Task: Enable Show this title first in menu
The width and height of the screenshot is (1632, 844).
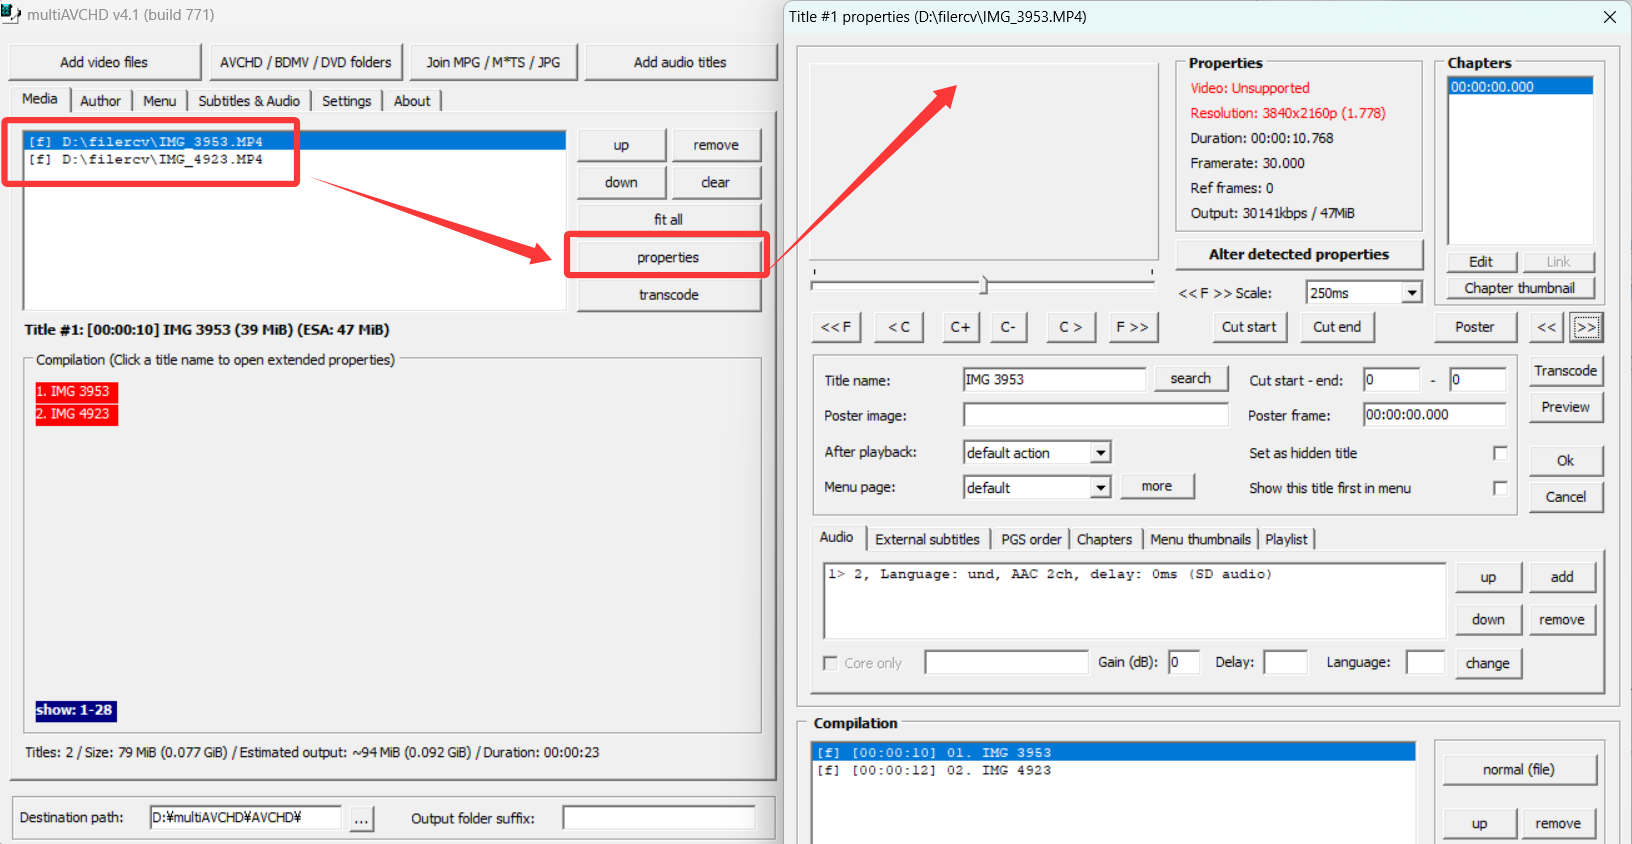Action: 1500,488
